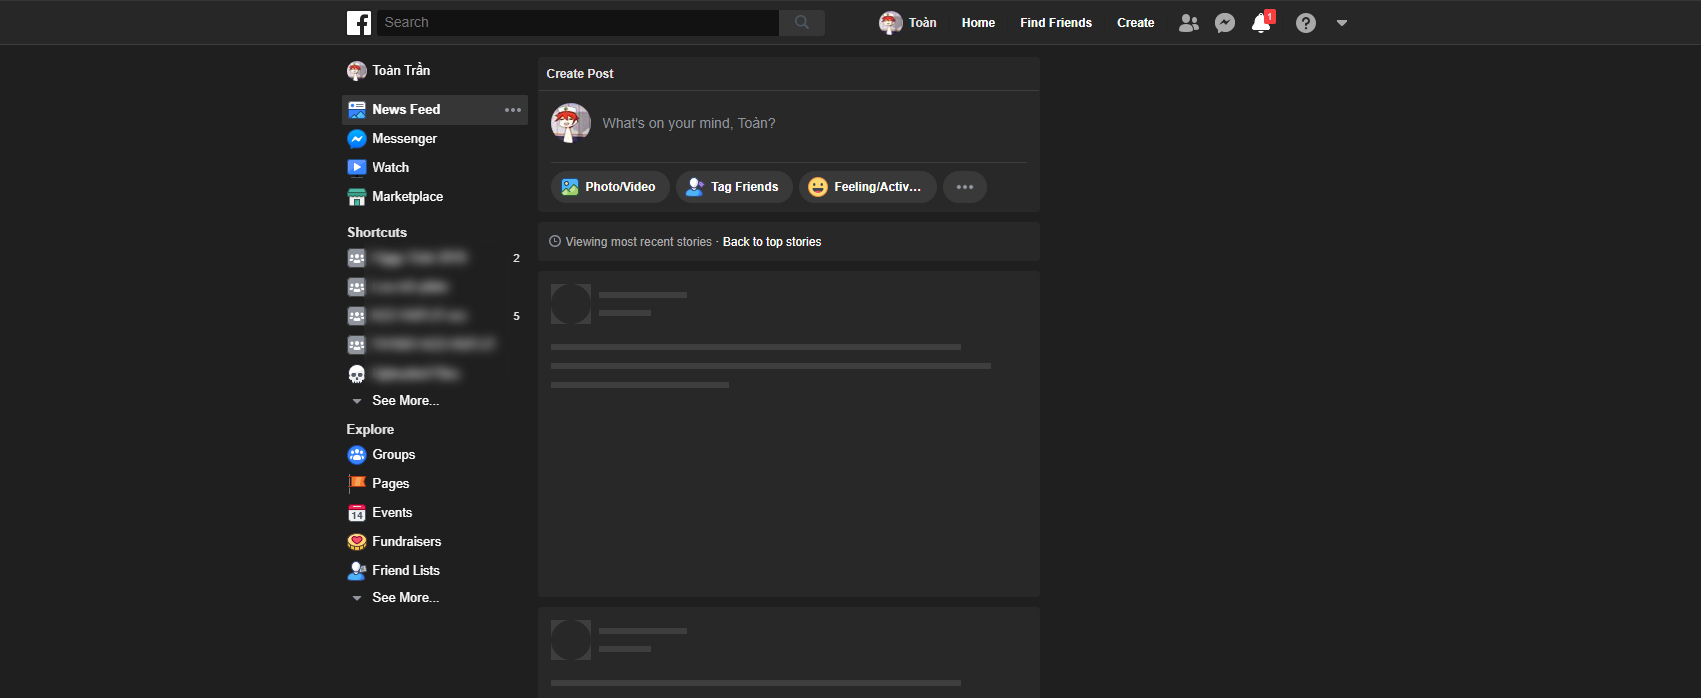Open first shortcut group with badge 2
Image resolution: width=1701 pixels, height=698 pixels.
coord(433,258)
